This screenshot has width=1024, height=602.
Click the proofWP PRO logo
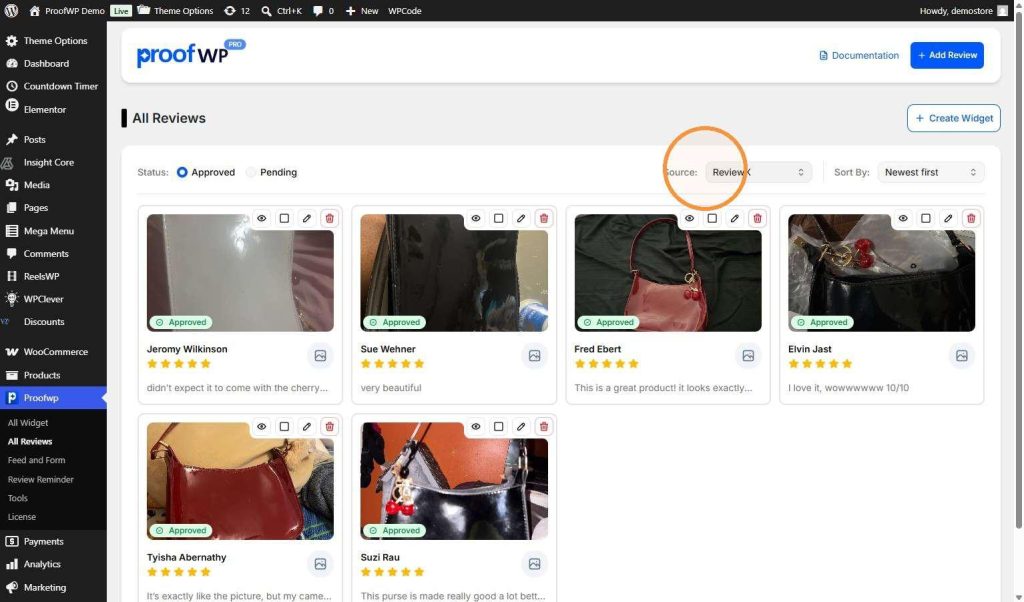191,54
